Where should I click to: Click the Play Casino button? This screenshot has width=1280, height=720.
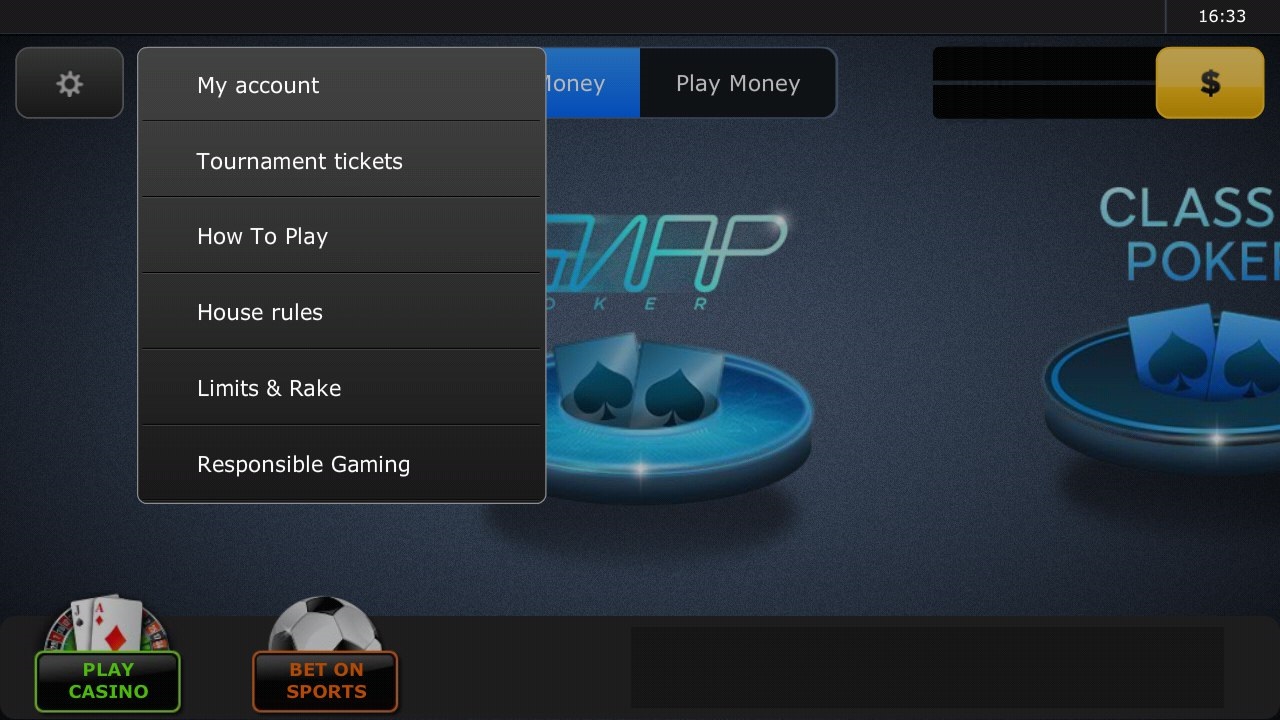pos(108,681)
